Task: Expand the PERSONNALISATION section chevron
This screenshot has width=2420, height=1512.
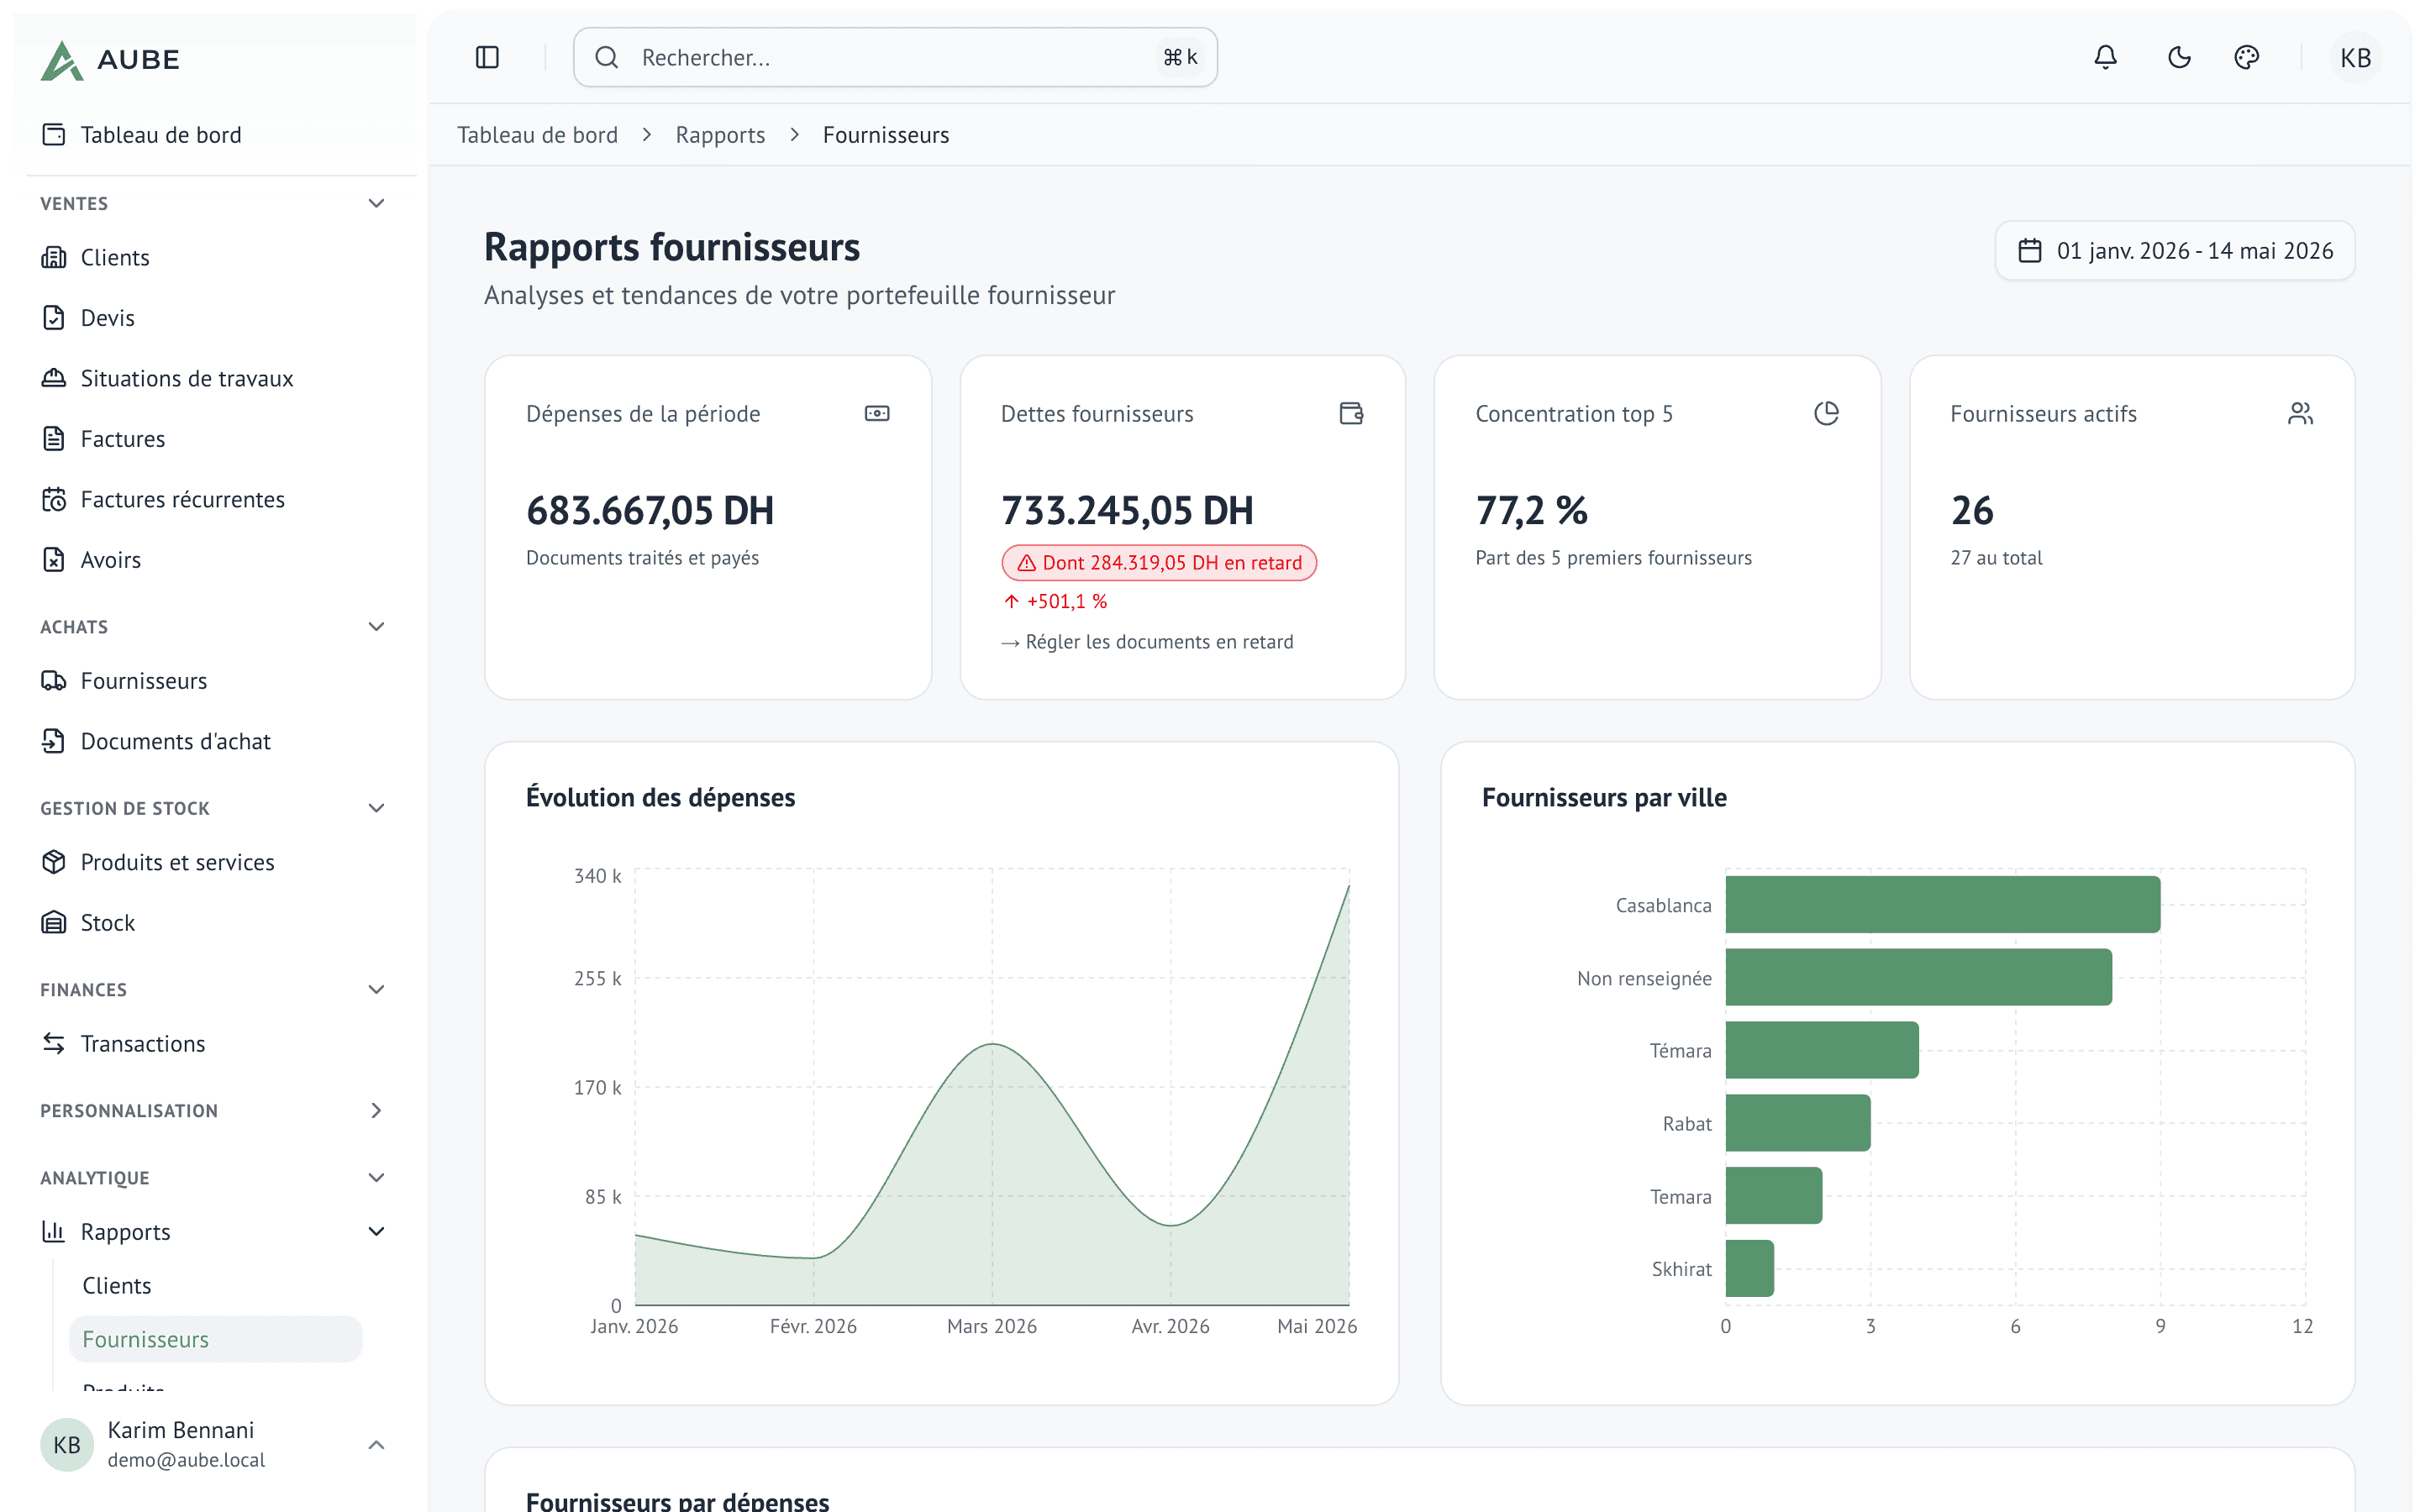Action: (376, 1110)
